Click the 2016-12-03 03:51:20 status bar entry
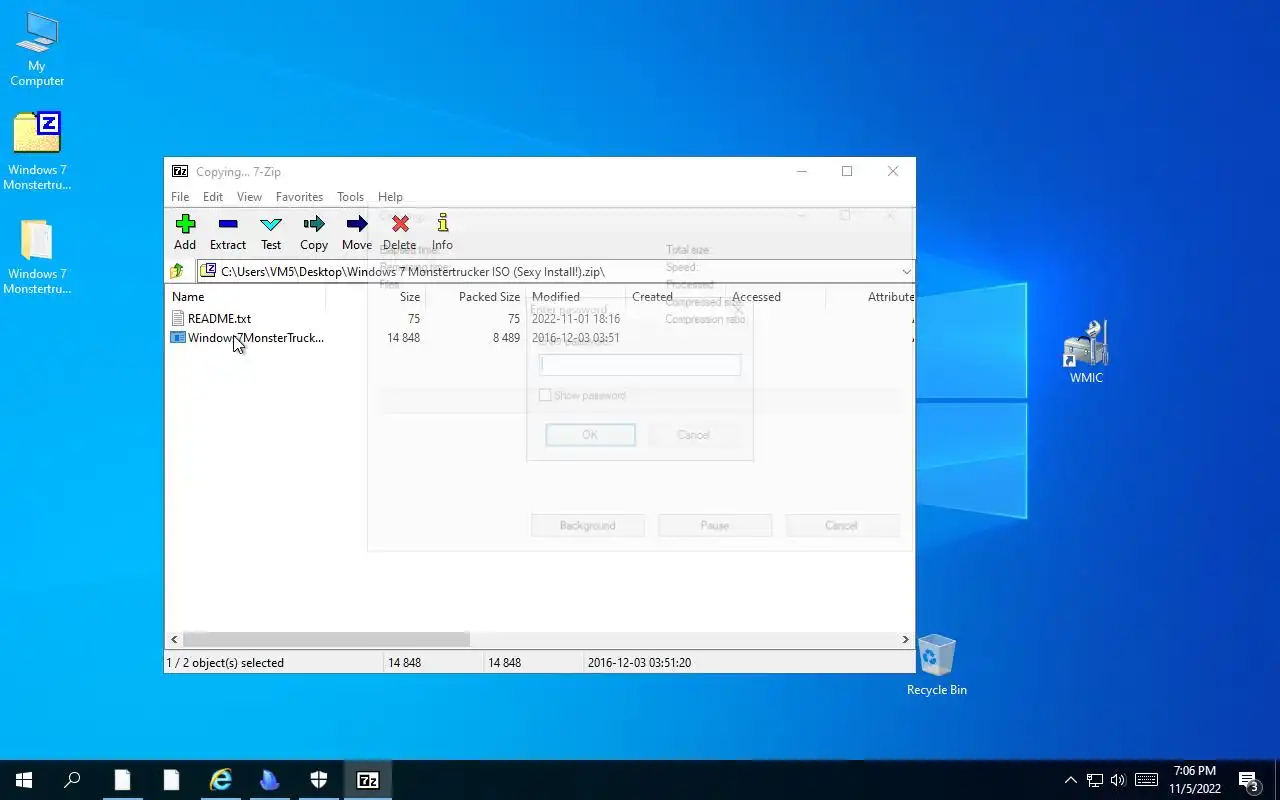This screenshot has height=800, width=1280. click(639, 663)
